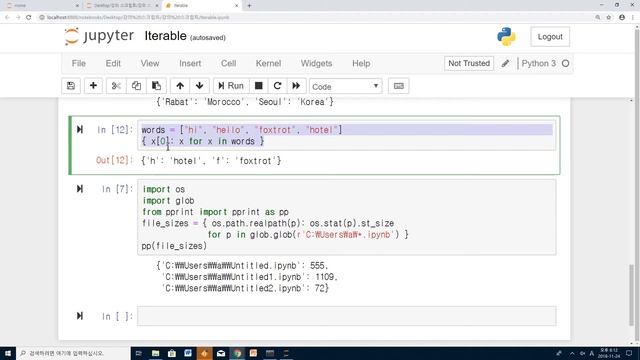Move selected cell down arrow
The image size is (640, 360).
(200, 86)
